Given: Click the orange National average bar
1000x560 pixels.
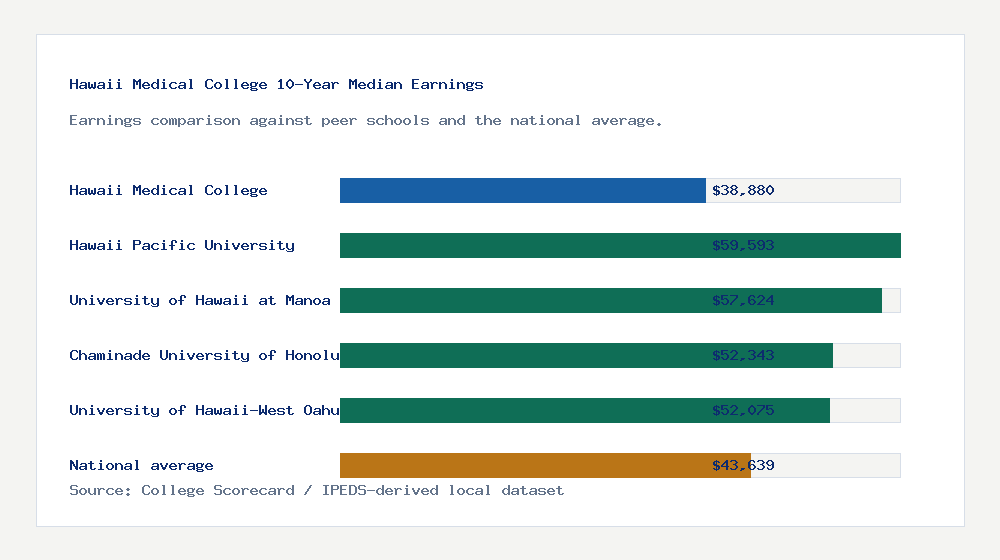Looking at the screenshot, I should tap(545, 466).
